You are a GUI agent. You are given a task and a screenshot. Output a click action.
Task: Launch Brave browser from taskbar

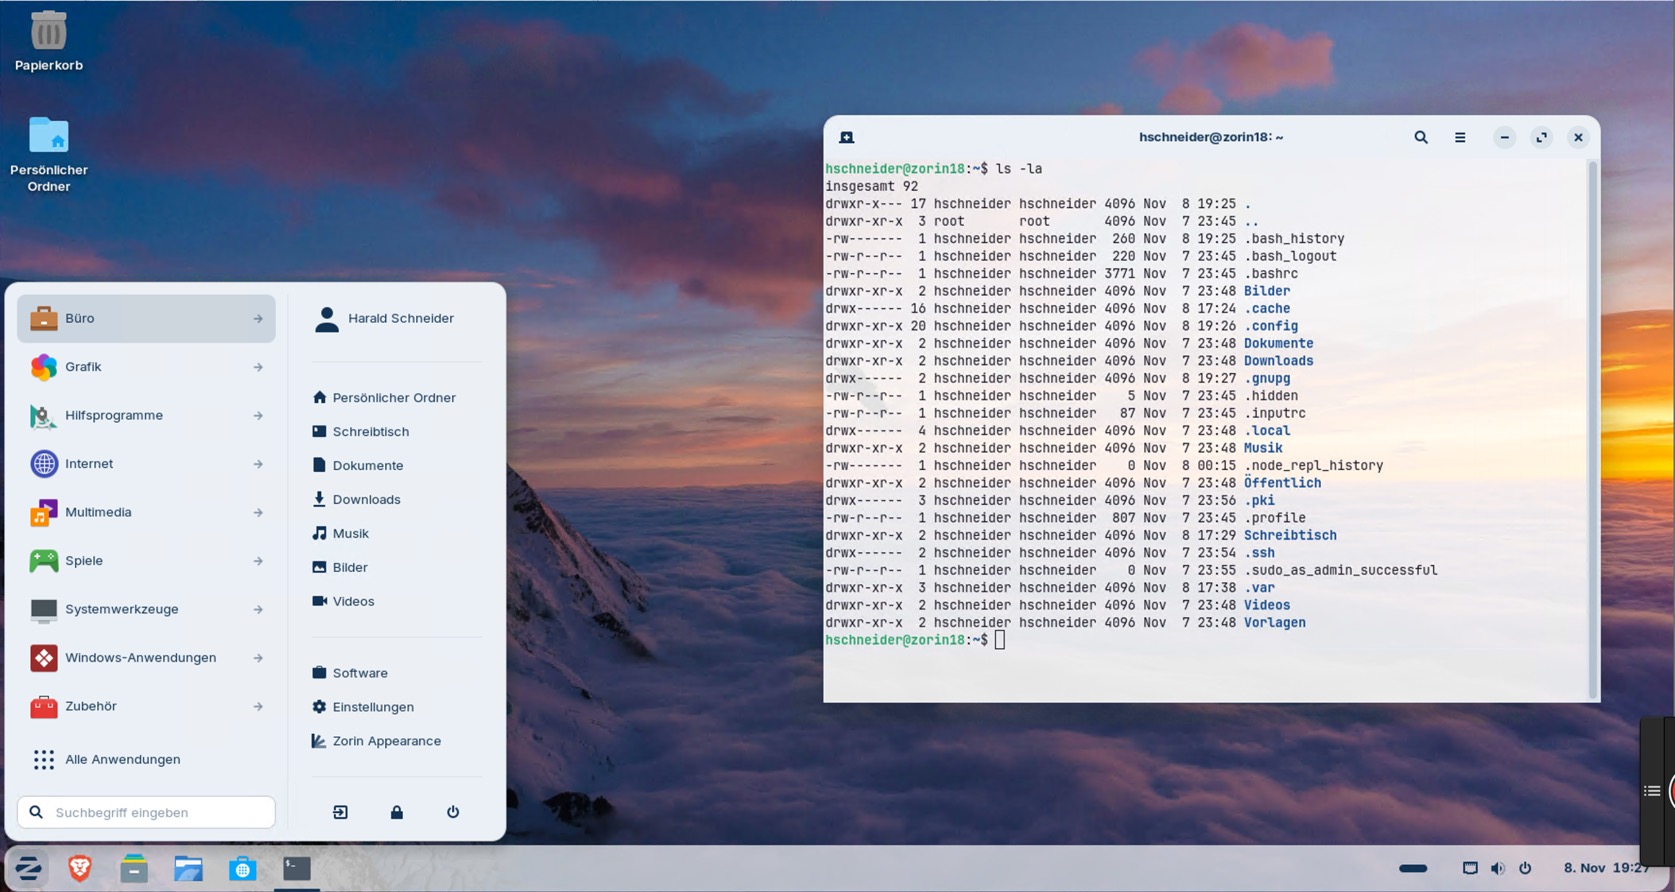pyautogui.click(x=80, y=868)
